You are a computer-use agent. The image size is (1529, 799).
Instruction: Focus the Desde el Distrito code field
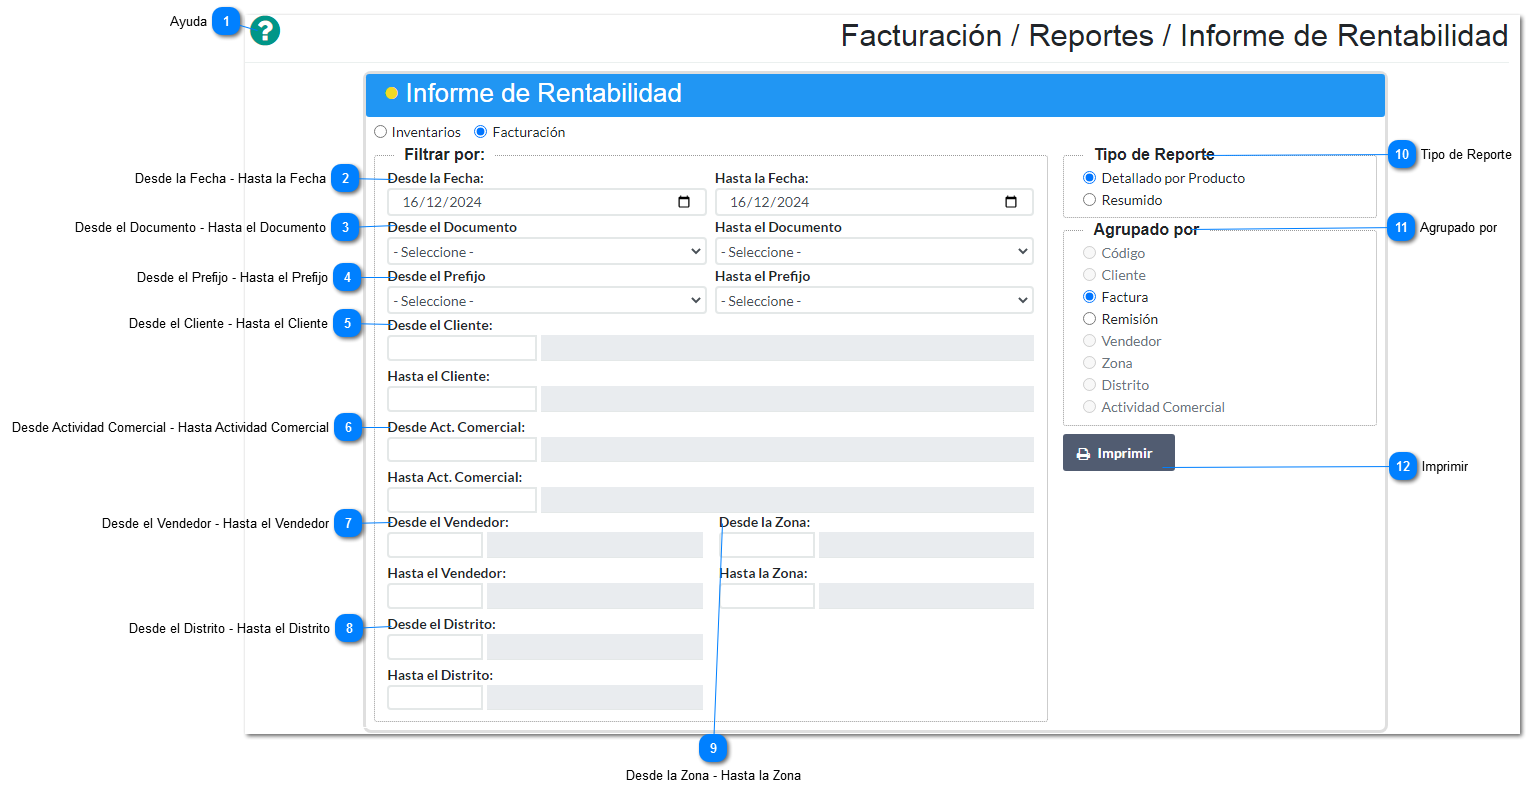435,647
